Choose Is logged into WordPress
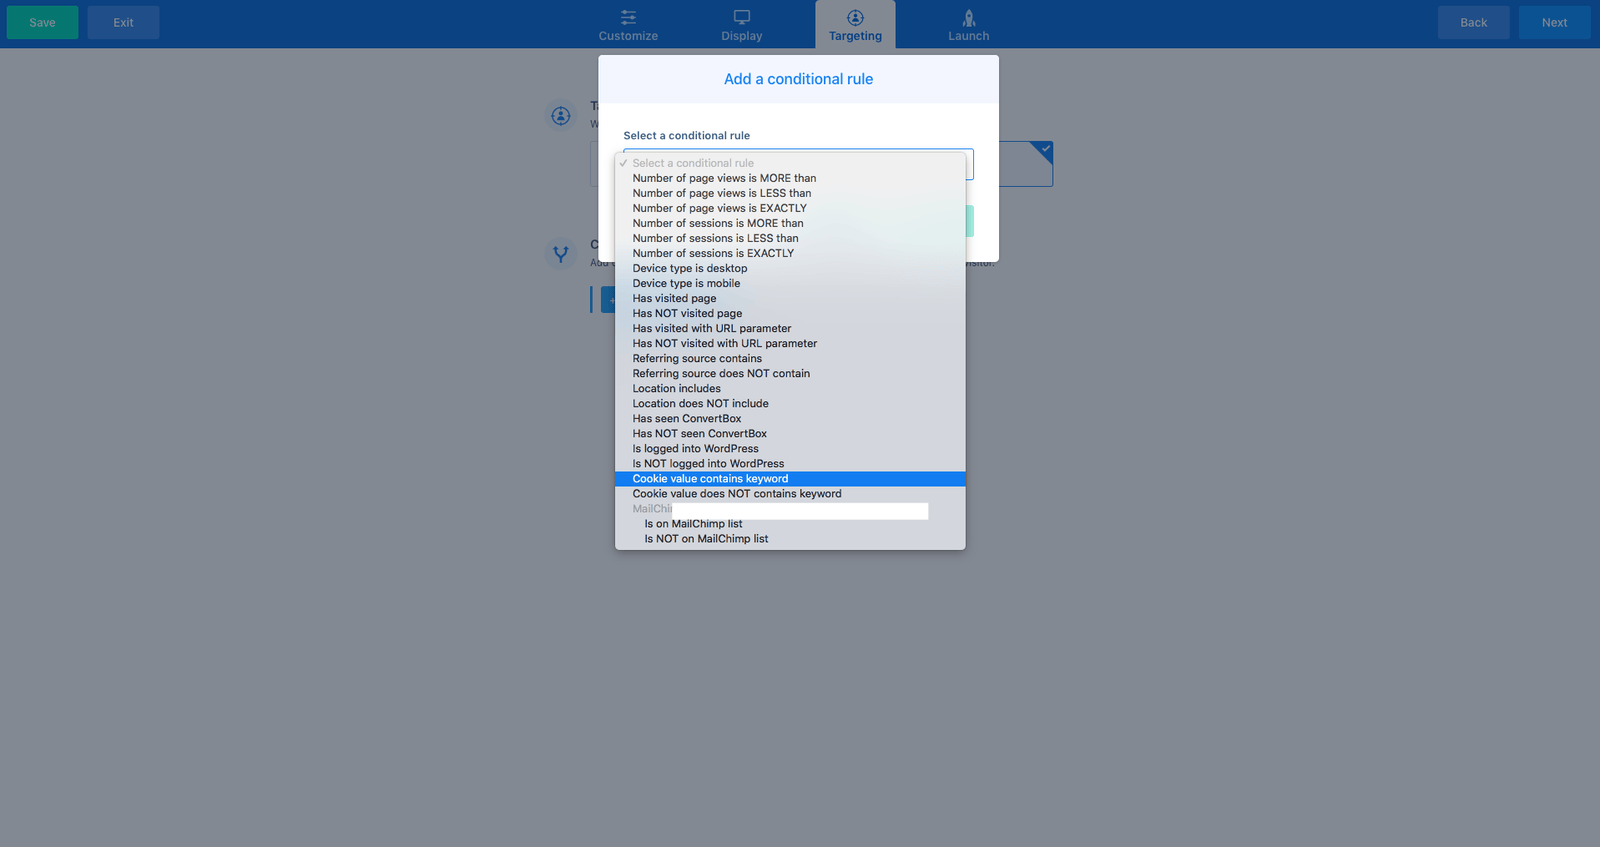This screenshot has width=1600, height=847. click(x=790, y=448)
